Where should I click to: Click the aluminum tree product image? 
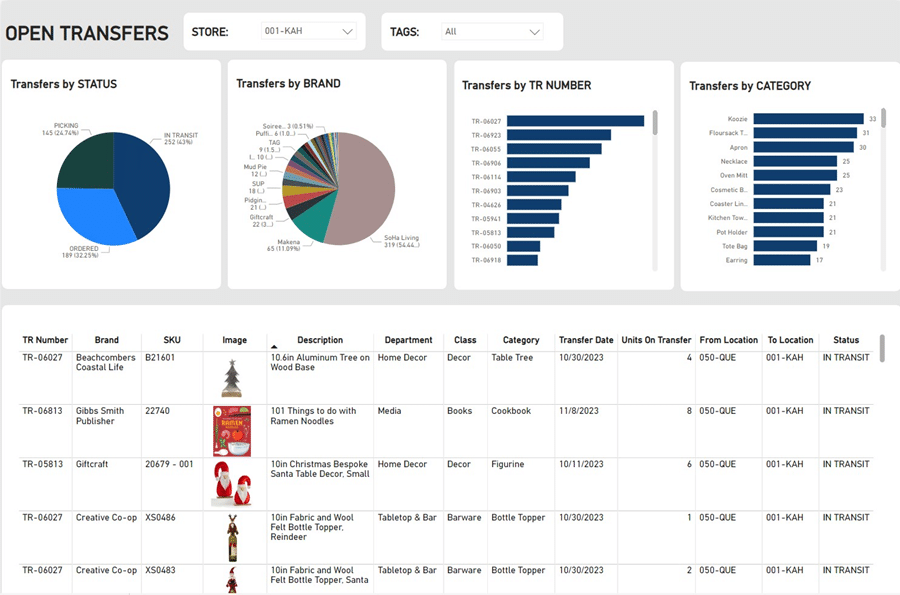[232, 378]
